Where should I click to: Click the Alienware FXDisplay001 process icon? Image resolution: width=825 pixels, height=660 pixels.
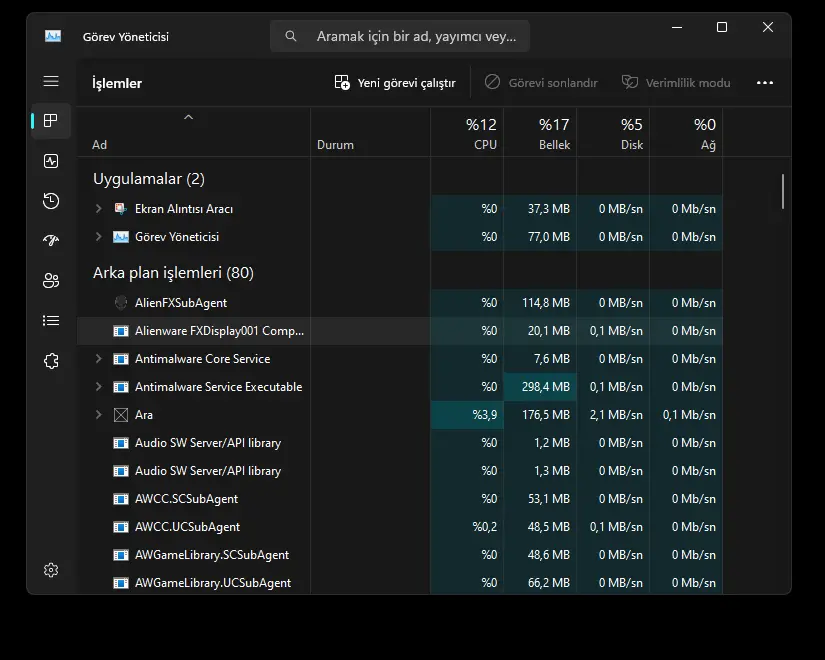click(x=120, y=331)
